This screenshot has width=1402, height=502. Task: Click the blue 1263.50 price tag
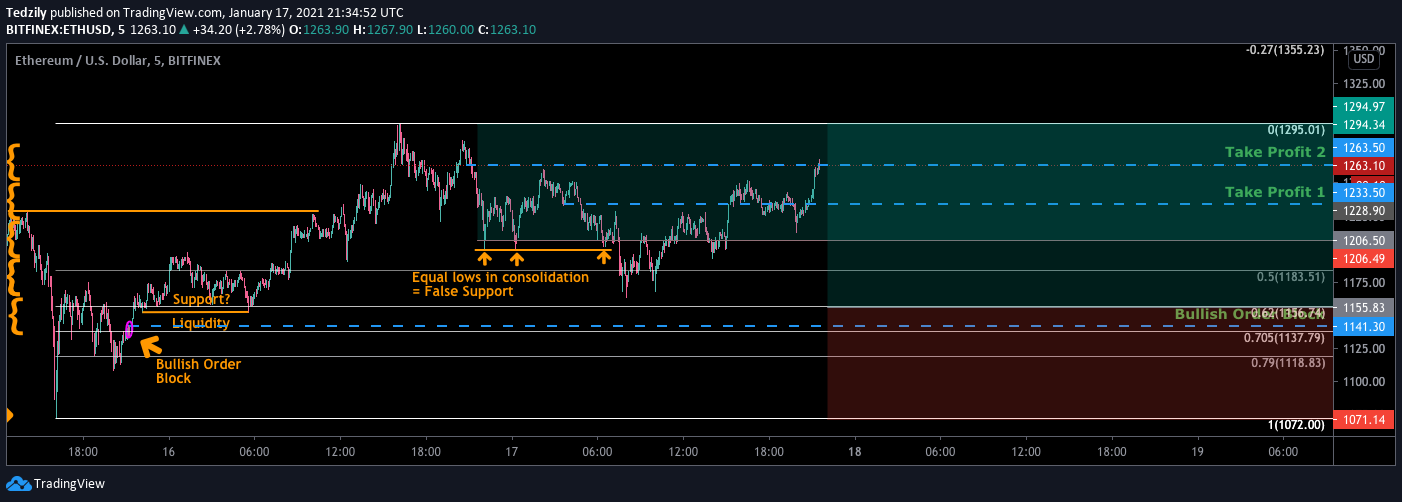[x=1364, y=147]
